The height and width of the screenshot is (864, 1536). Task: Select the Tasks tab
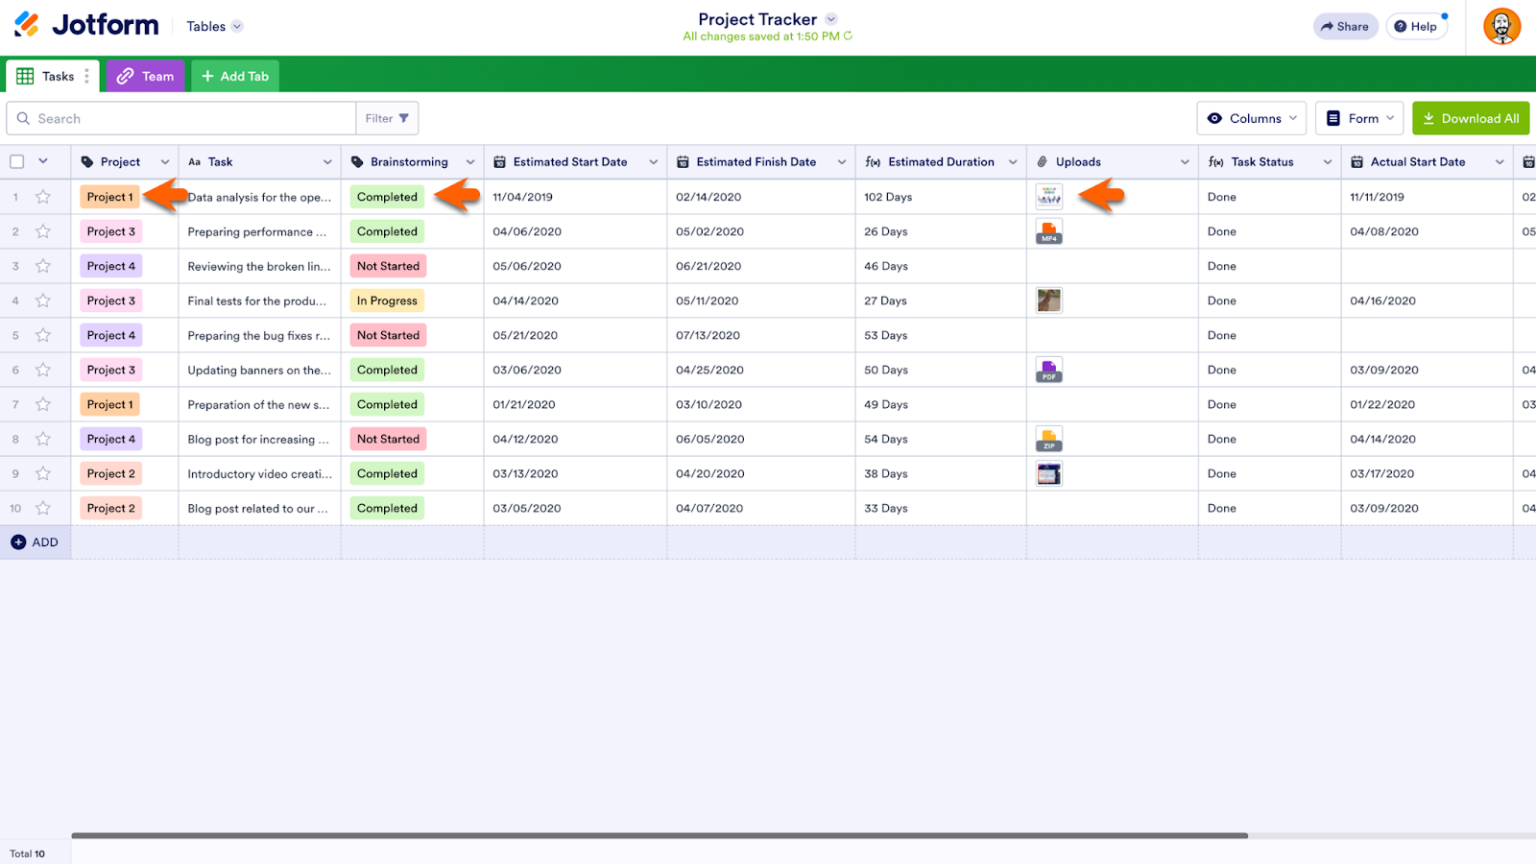tap(52, 76)
